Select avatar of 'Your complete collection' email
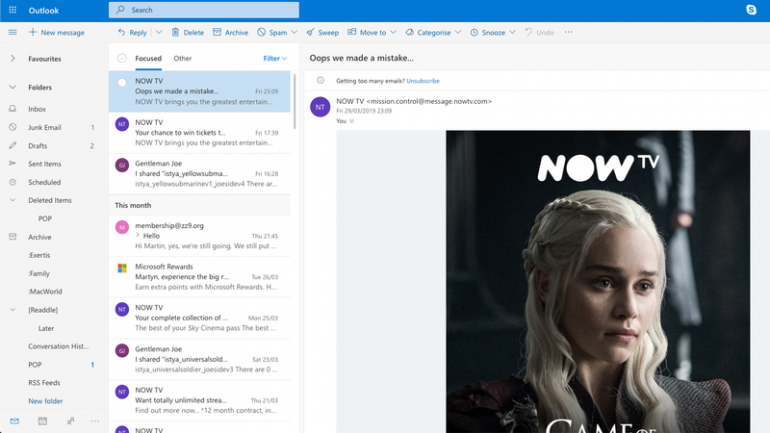Screen dimensions: 770x433 122,309
